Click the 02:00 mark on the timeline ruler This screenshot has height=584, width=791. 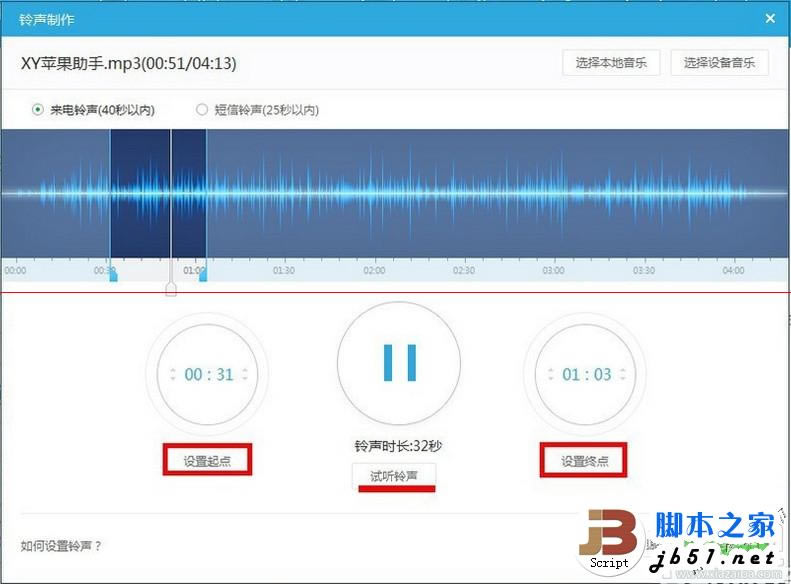[x=373, y=270]
